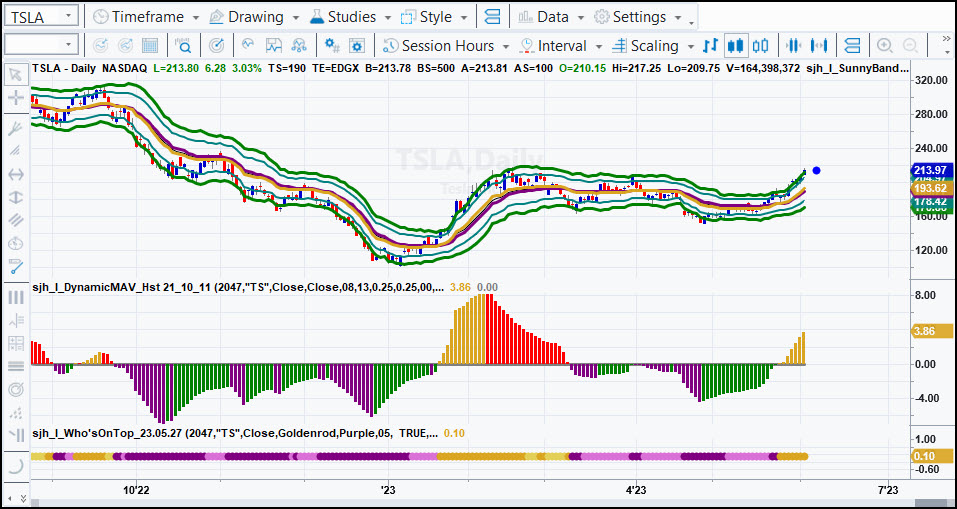
Task: Click the sjh_I_SunnyBand study label
Action: click(x=858, y=68)
